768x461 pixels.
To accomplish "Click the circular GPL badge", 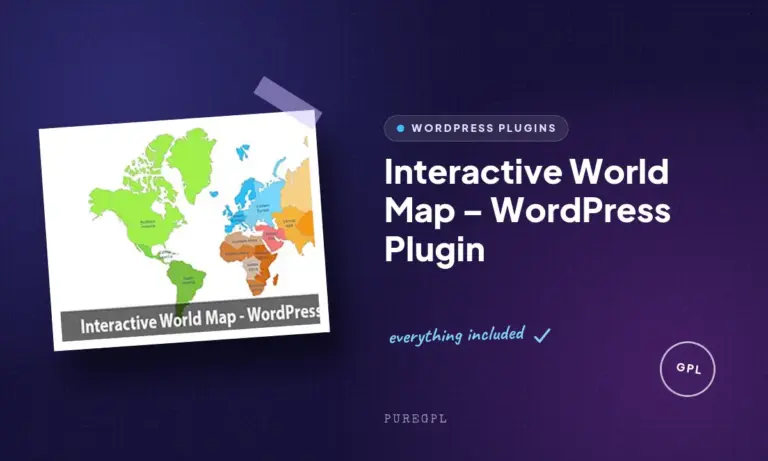I will pyautogui.click(x=688, y=368).
